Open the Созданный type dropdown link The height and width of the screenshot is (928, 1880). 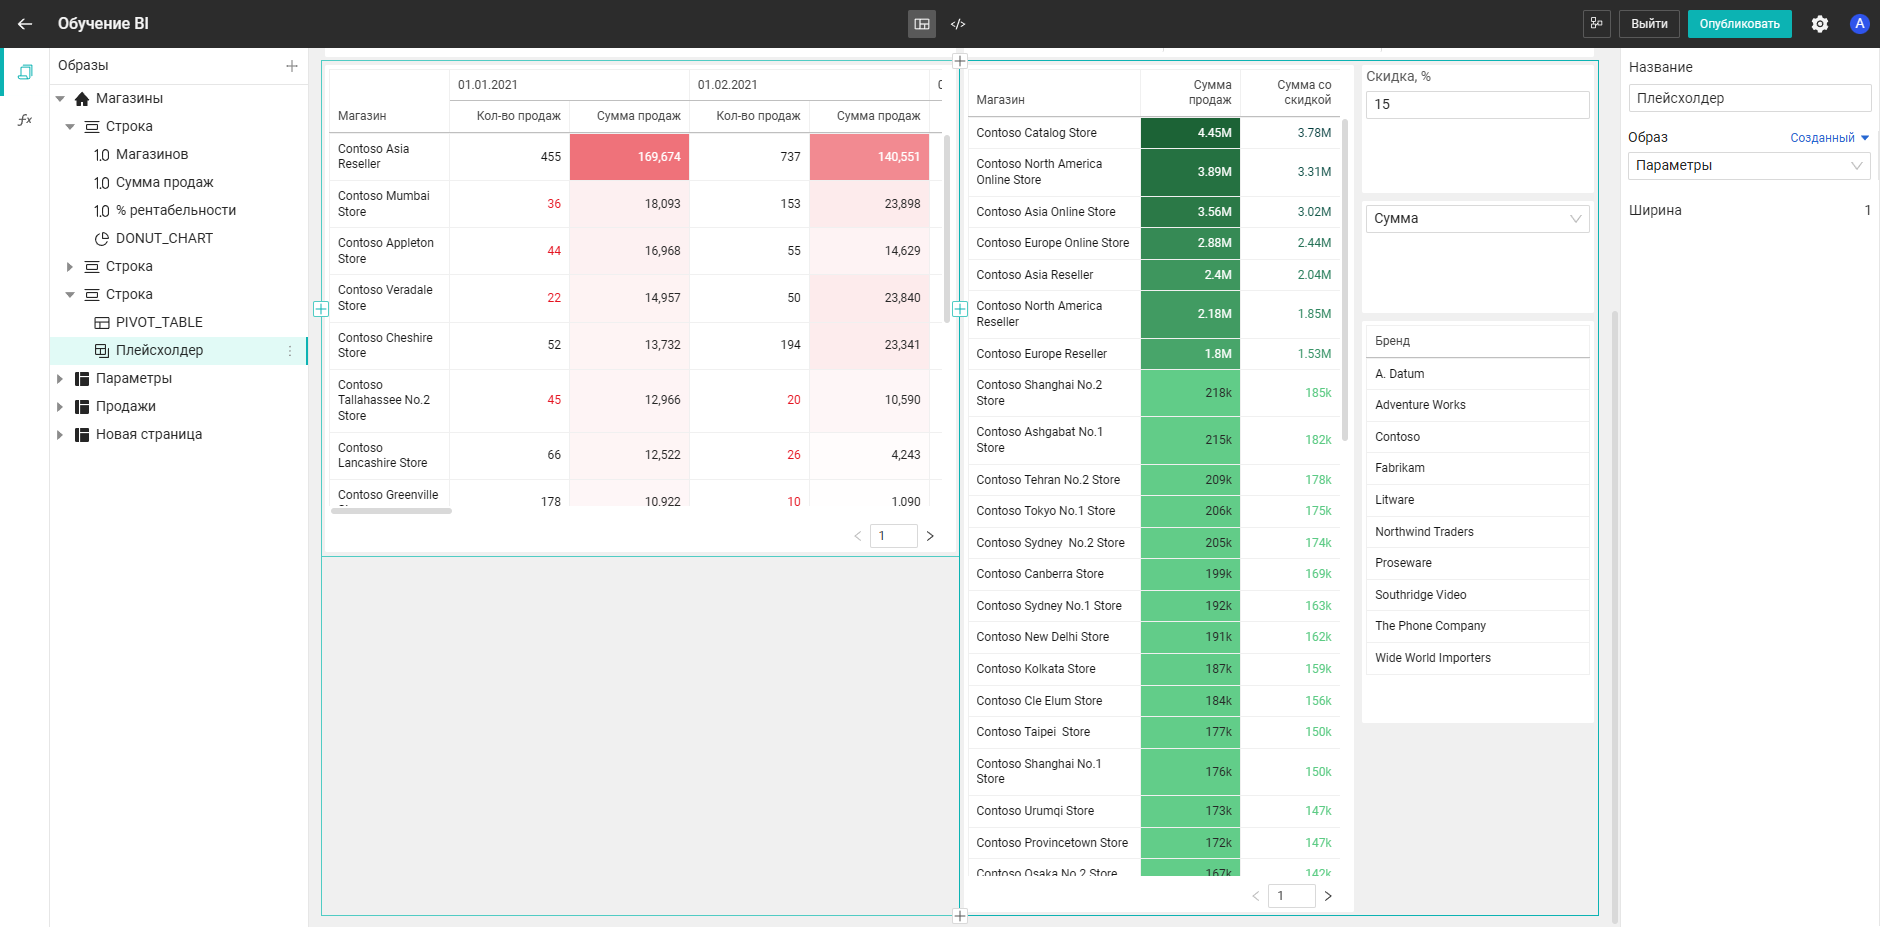[x=1829, y=138]
